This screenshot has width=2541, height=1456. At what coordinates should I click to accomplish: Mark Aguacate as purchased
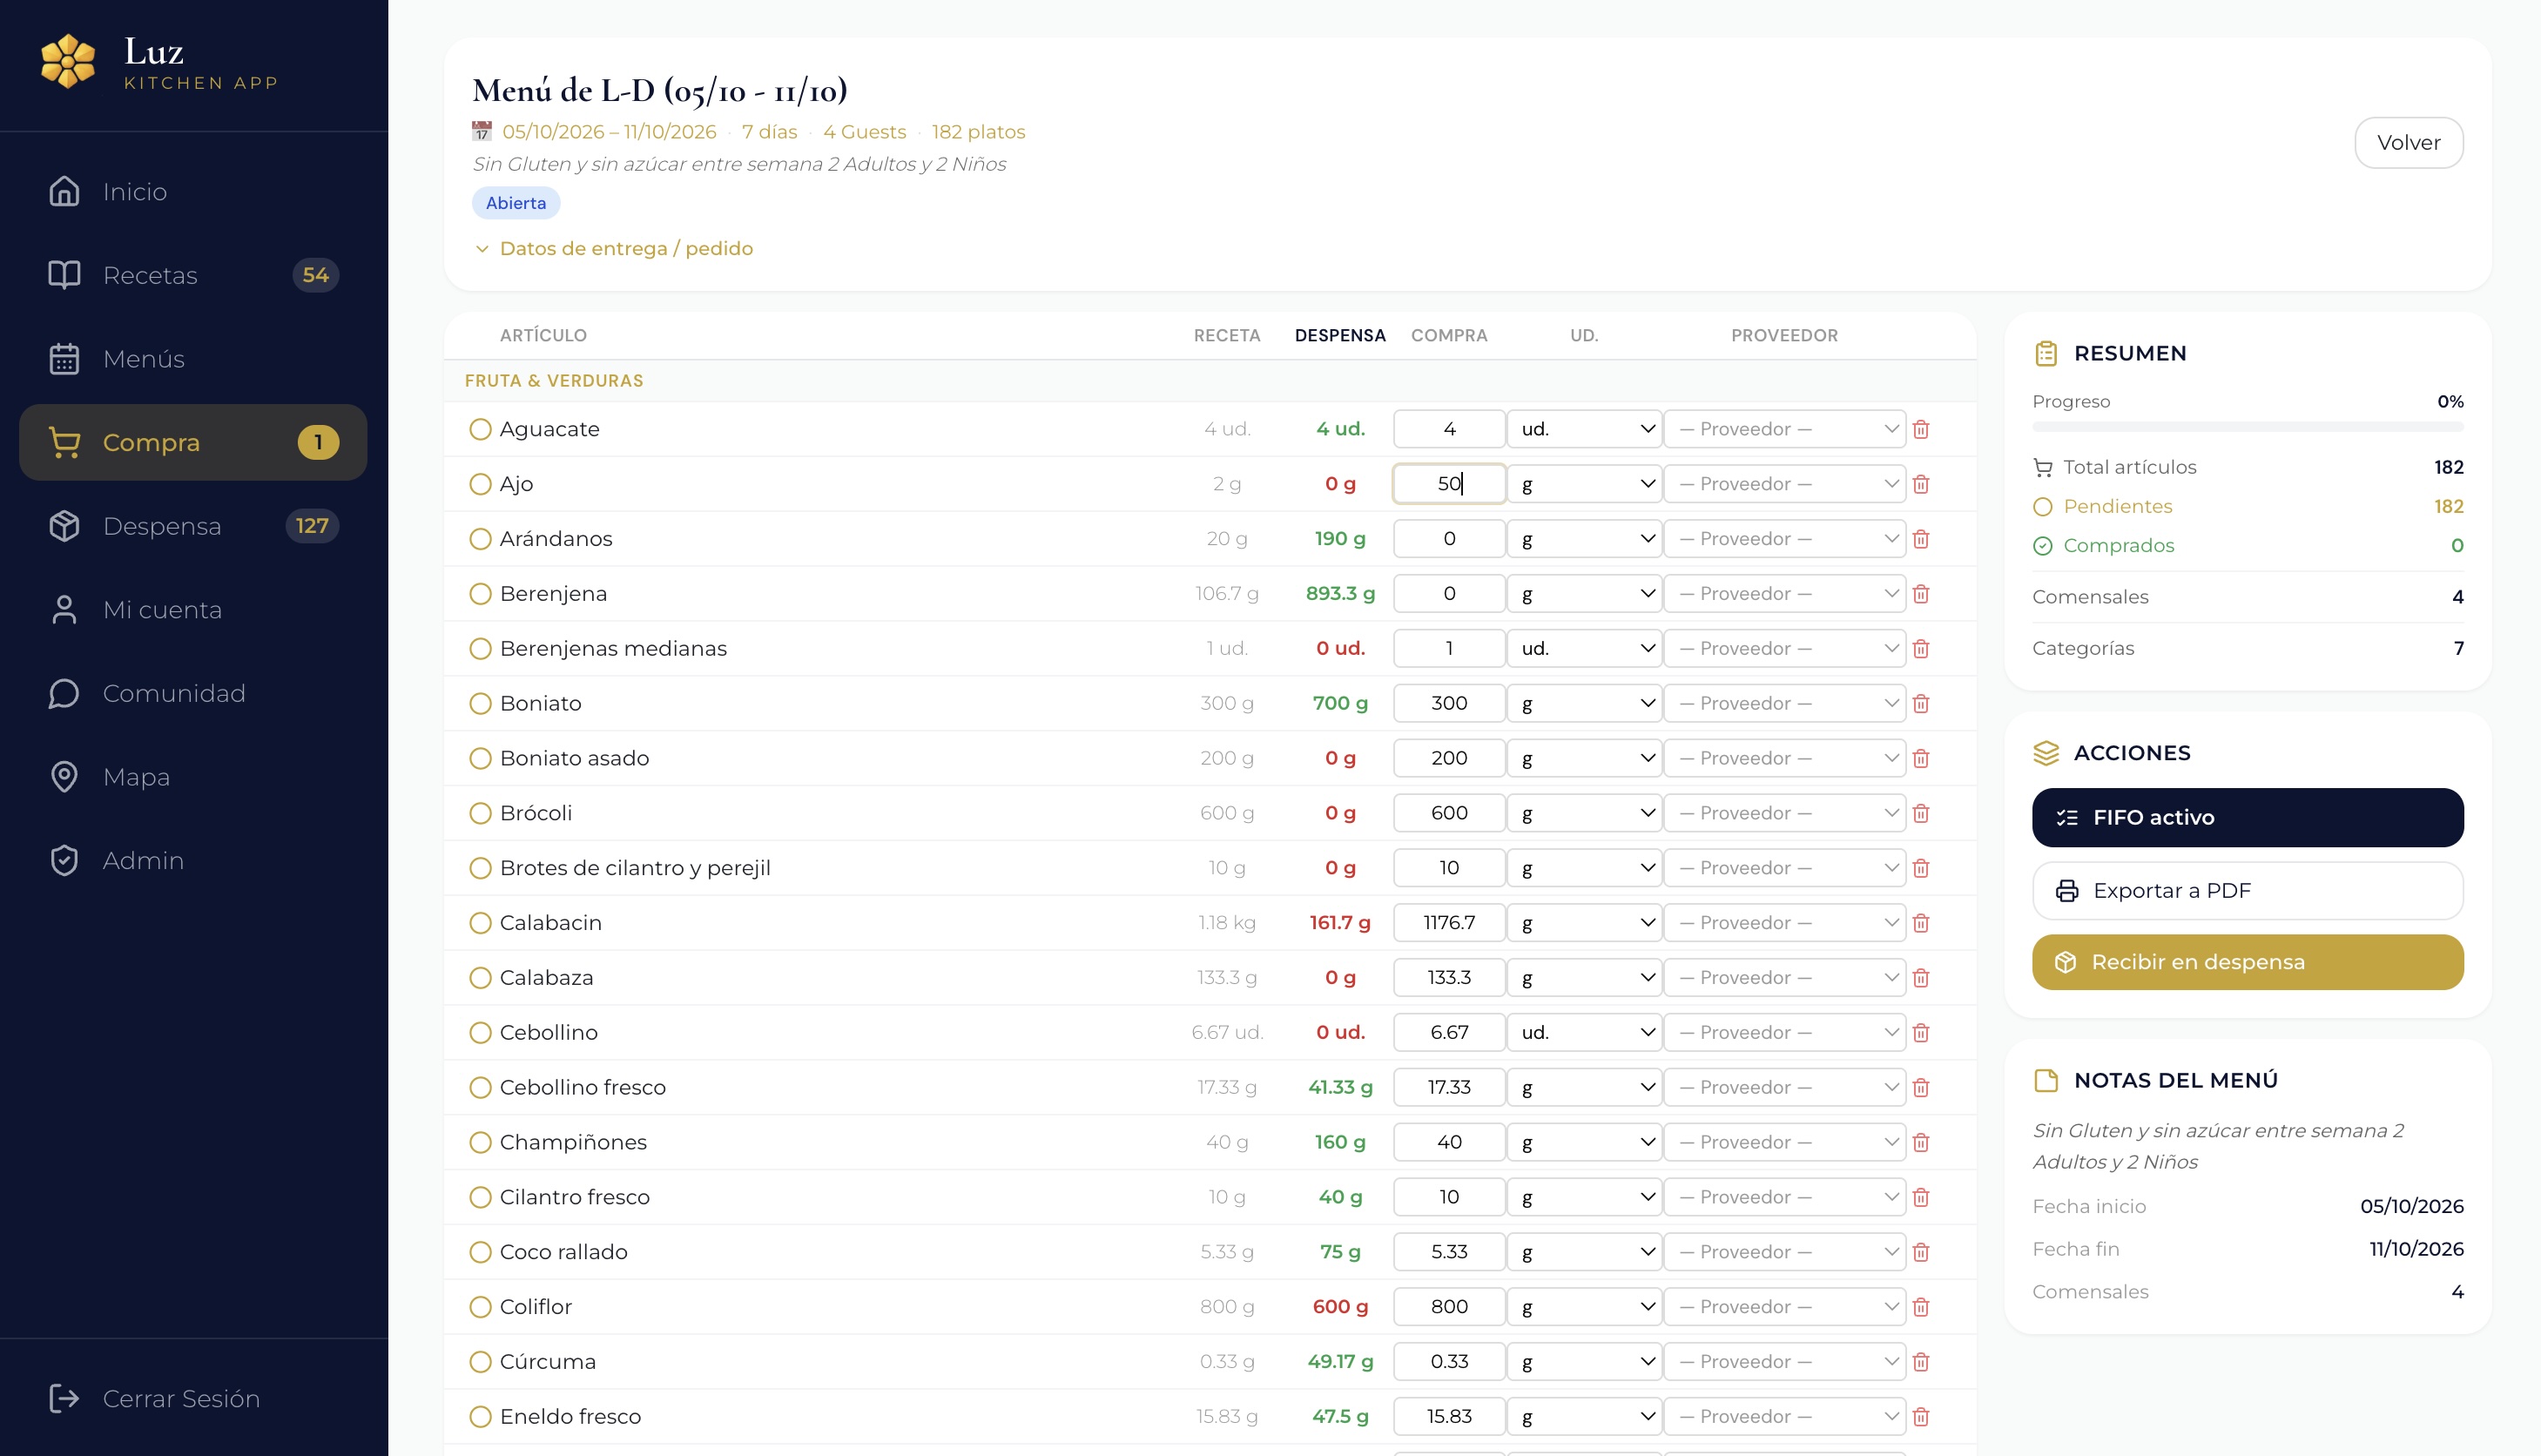tap(481, 429)
